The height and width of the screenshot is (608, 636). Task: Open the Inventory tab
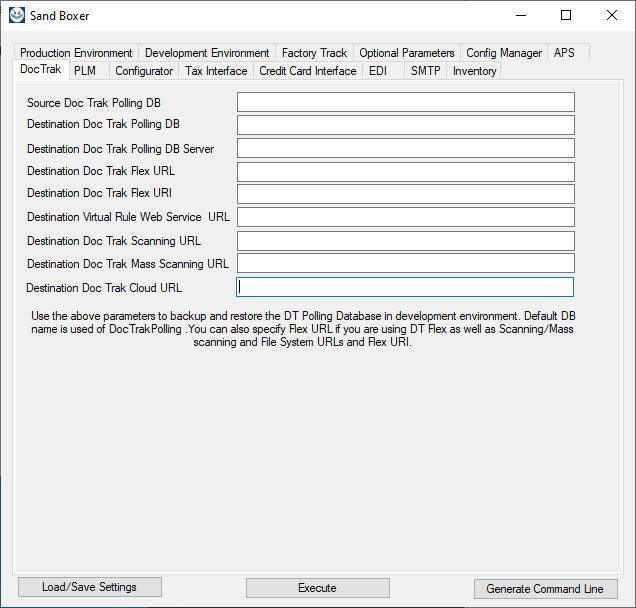pyautogui.click(x=474, y=71)
